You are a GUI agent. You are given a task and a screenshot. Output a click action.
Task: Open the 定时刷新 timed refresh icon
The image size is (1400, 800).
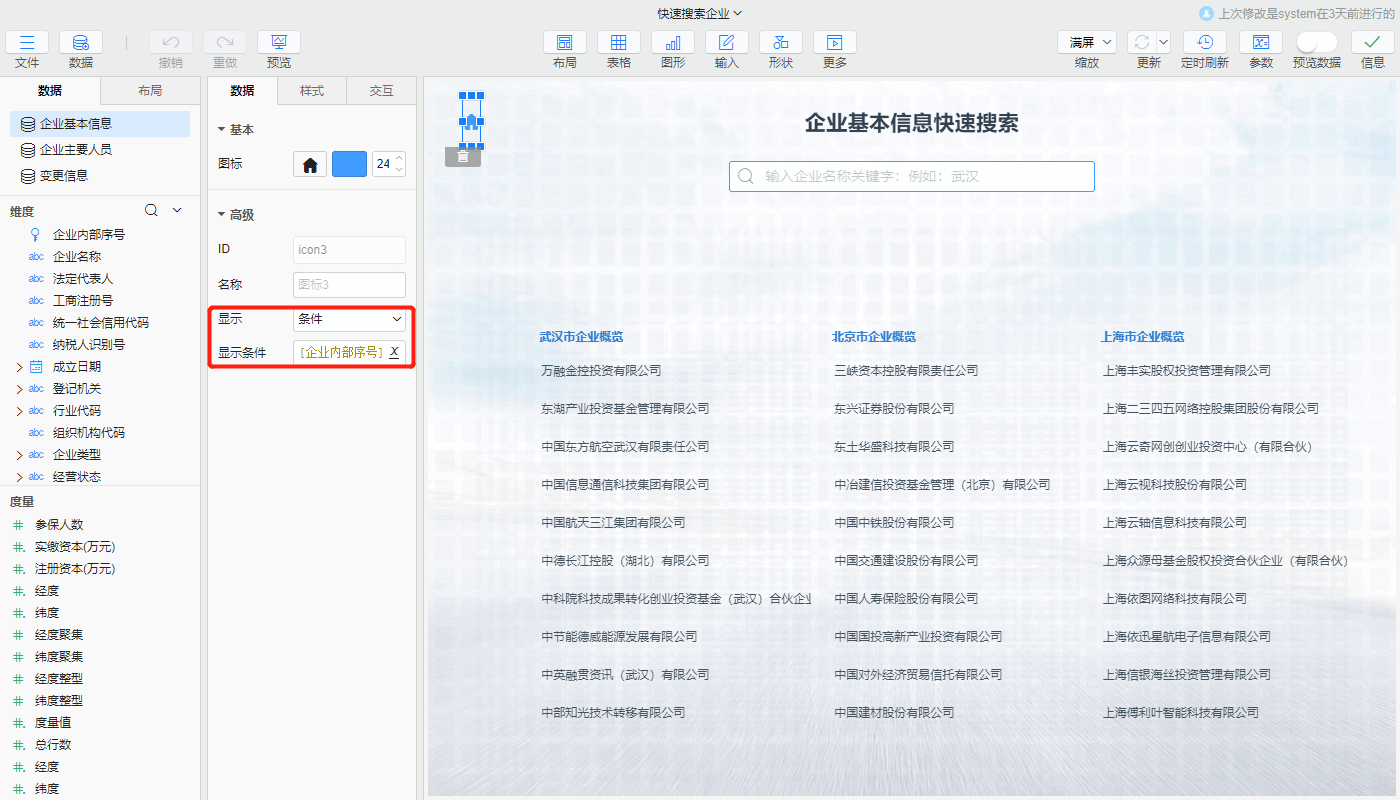click(1205, 42)
